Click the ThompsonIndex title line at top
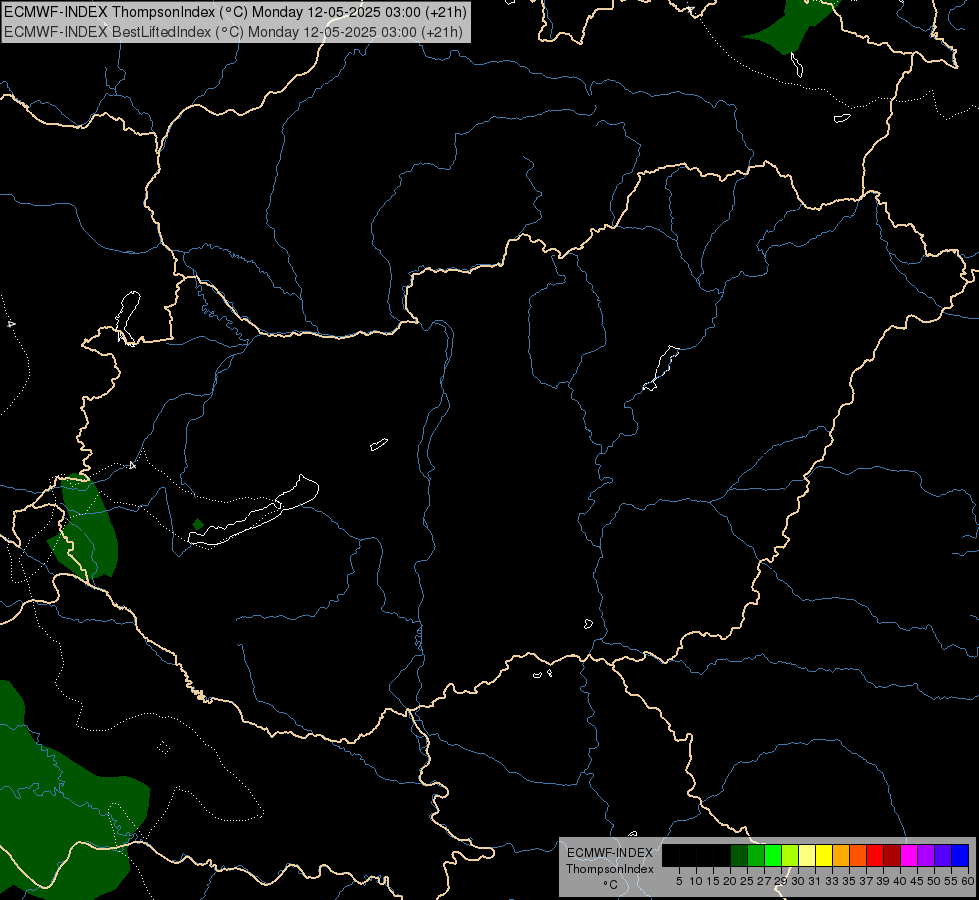Viewport: 979px width, 900px height. click(235, 12)
